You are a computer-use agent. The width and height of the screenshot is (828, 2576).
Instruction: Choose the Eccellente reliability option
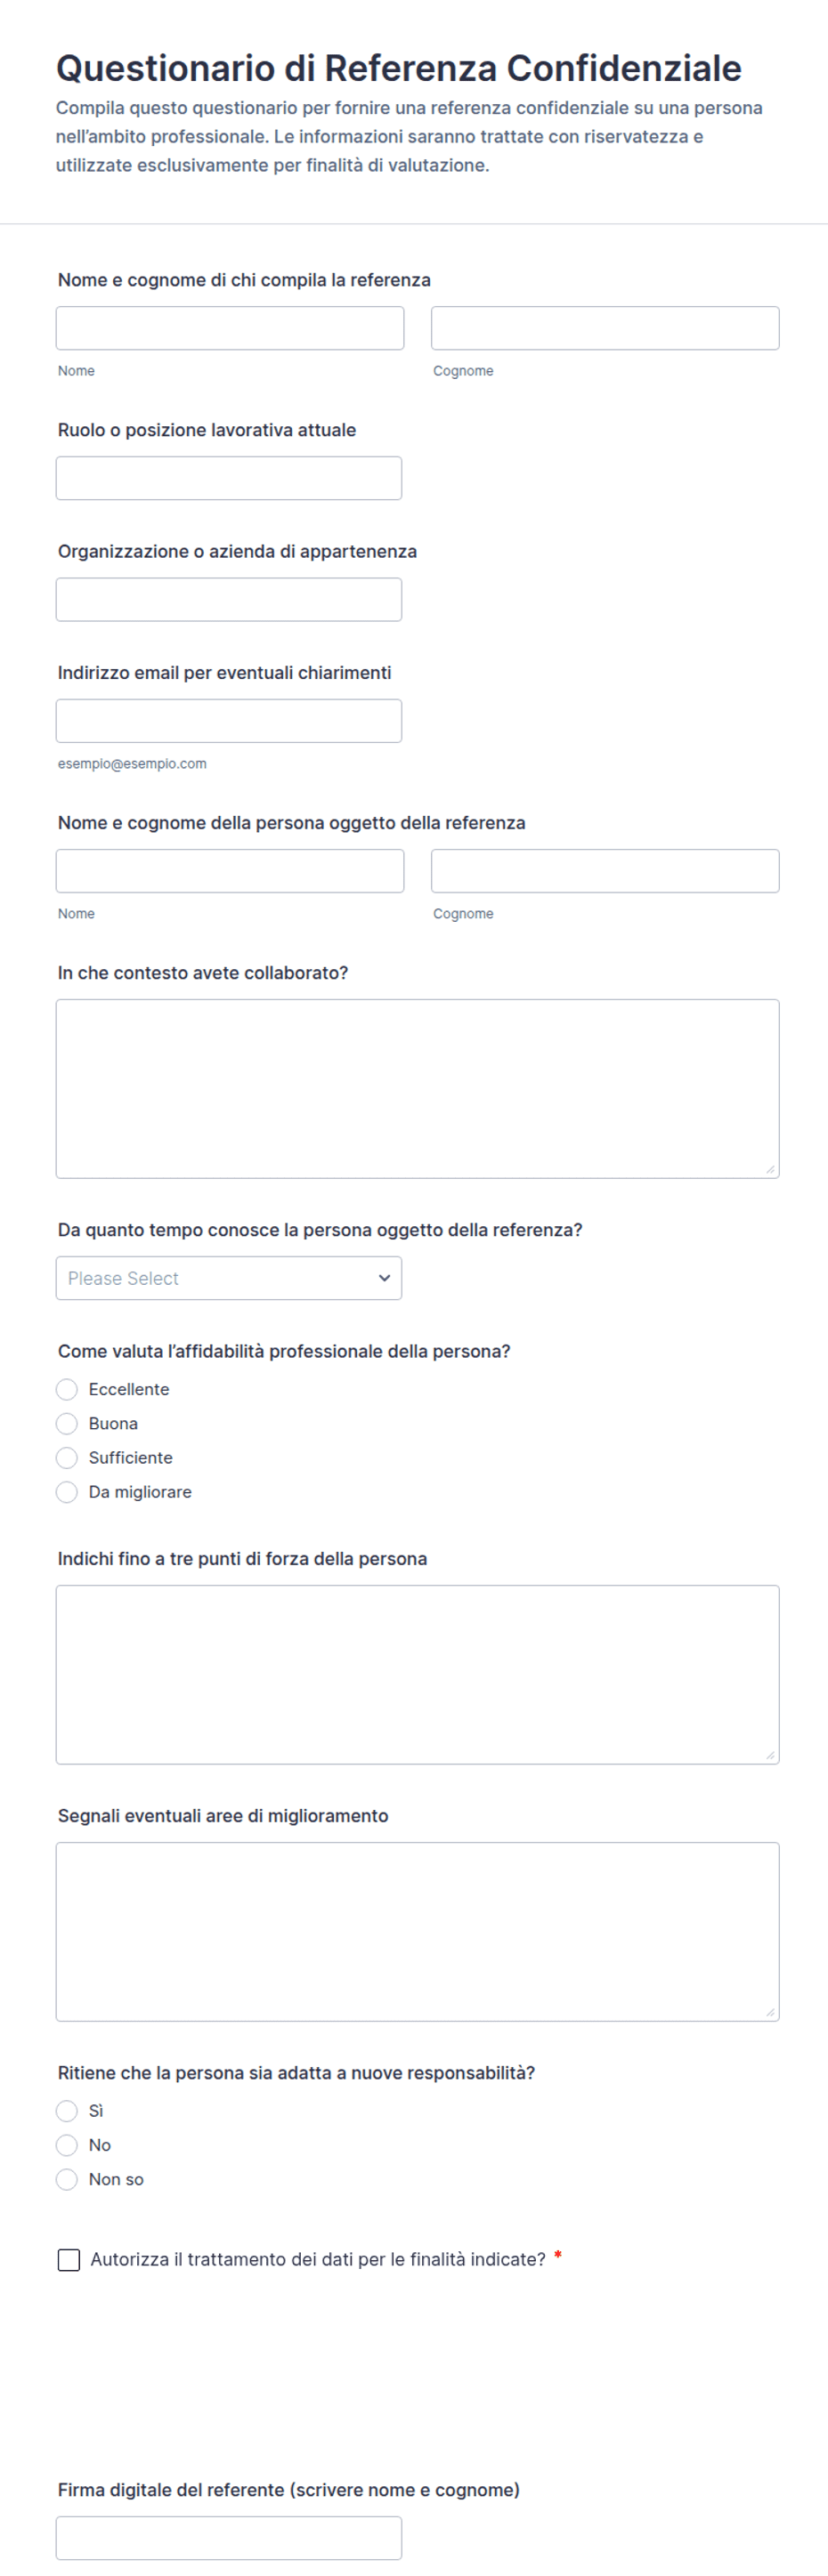pyautogui.click(x=67, y=1389)
